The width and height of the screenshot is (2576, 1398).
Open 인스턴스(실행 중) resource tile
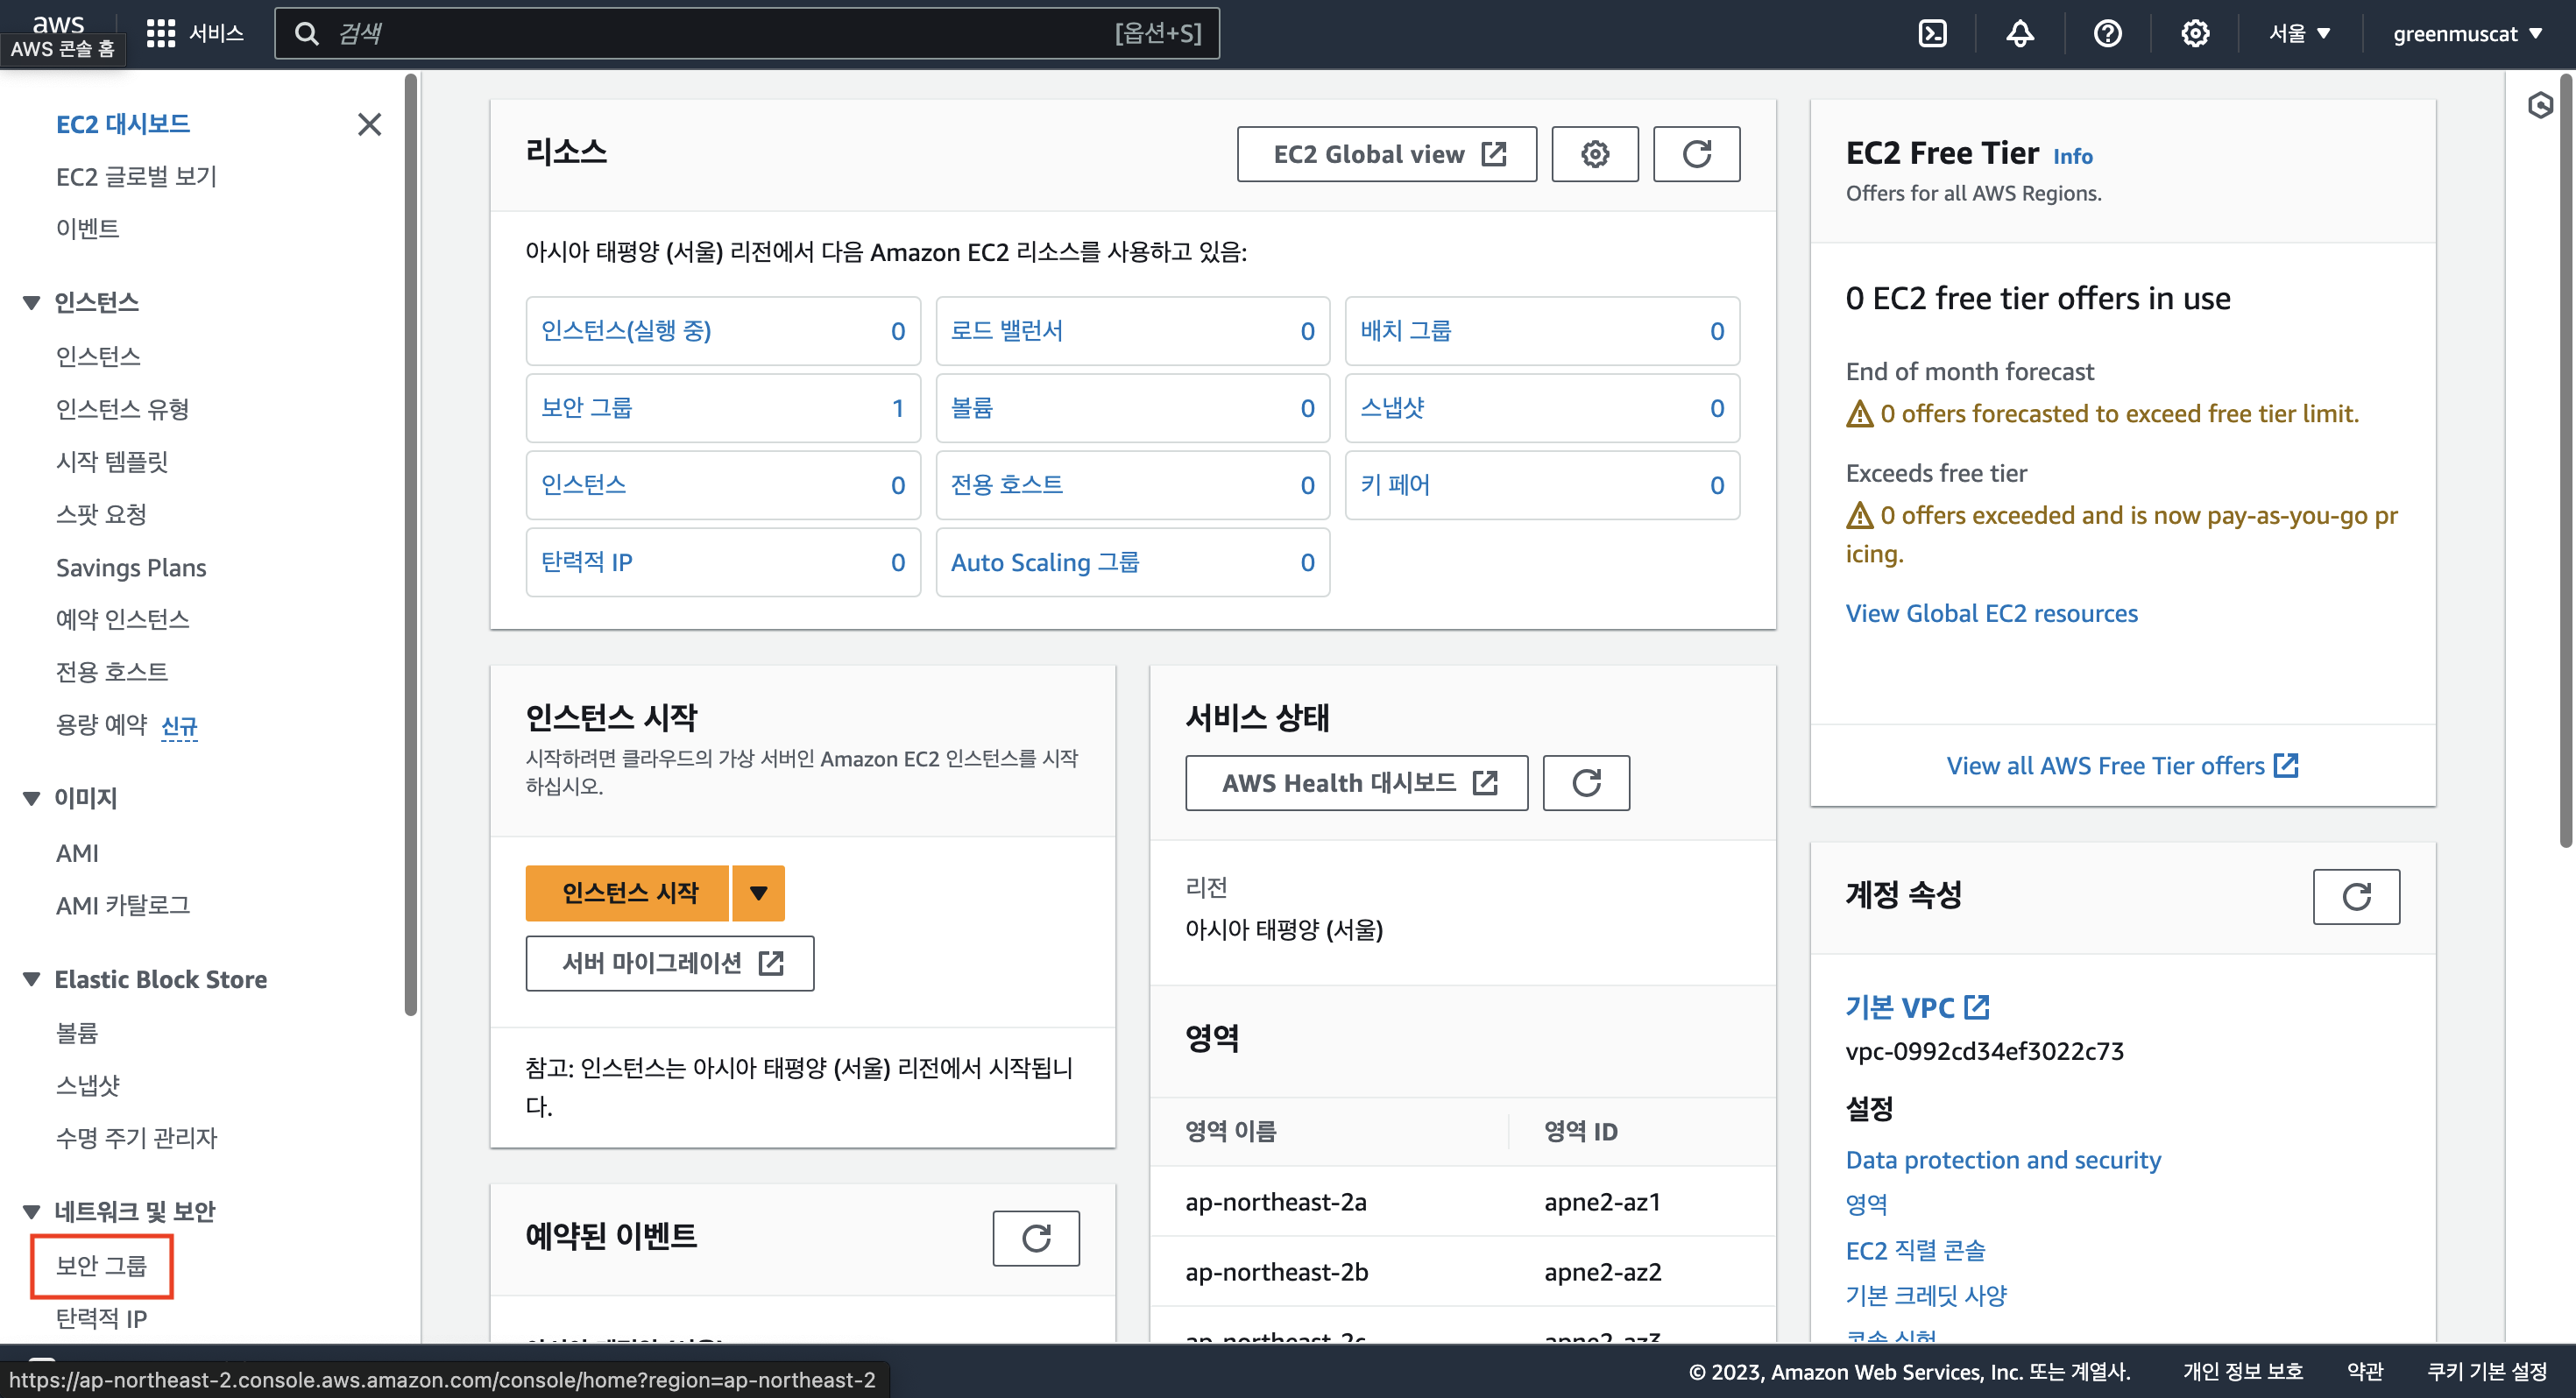pyautogui.click(x=723, y=331)
